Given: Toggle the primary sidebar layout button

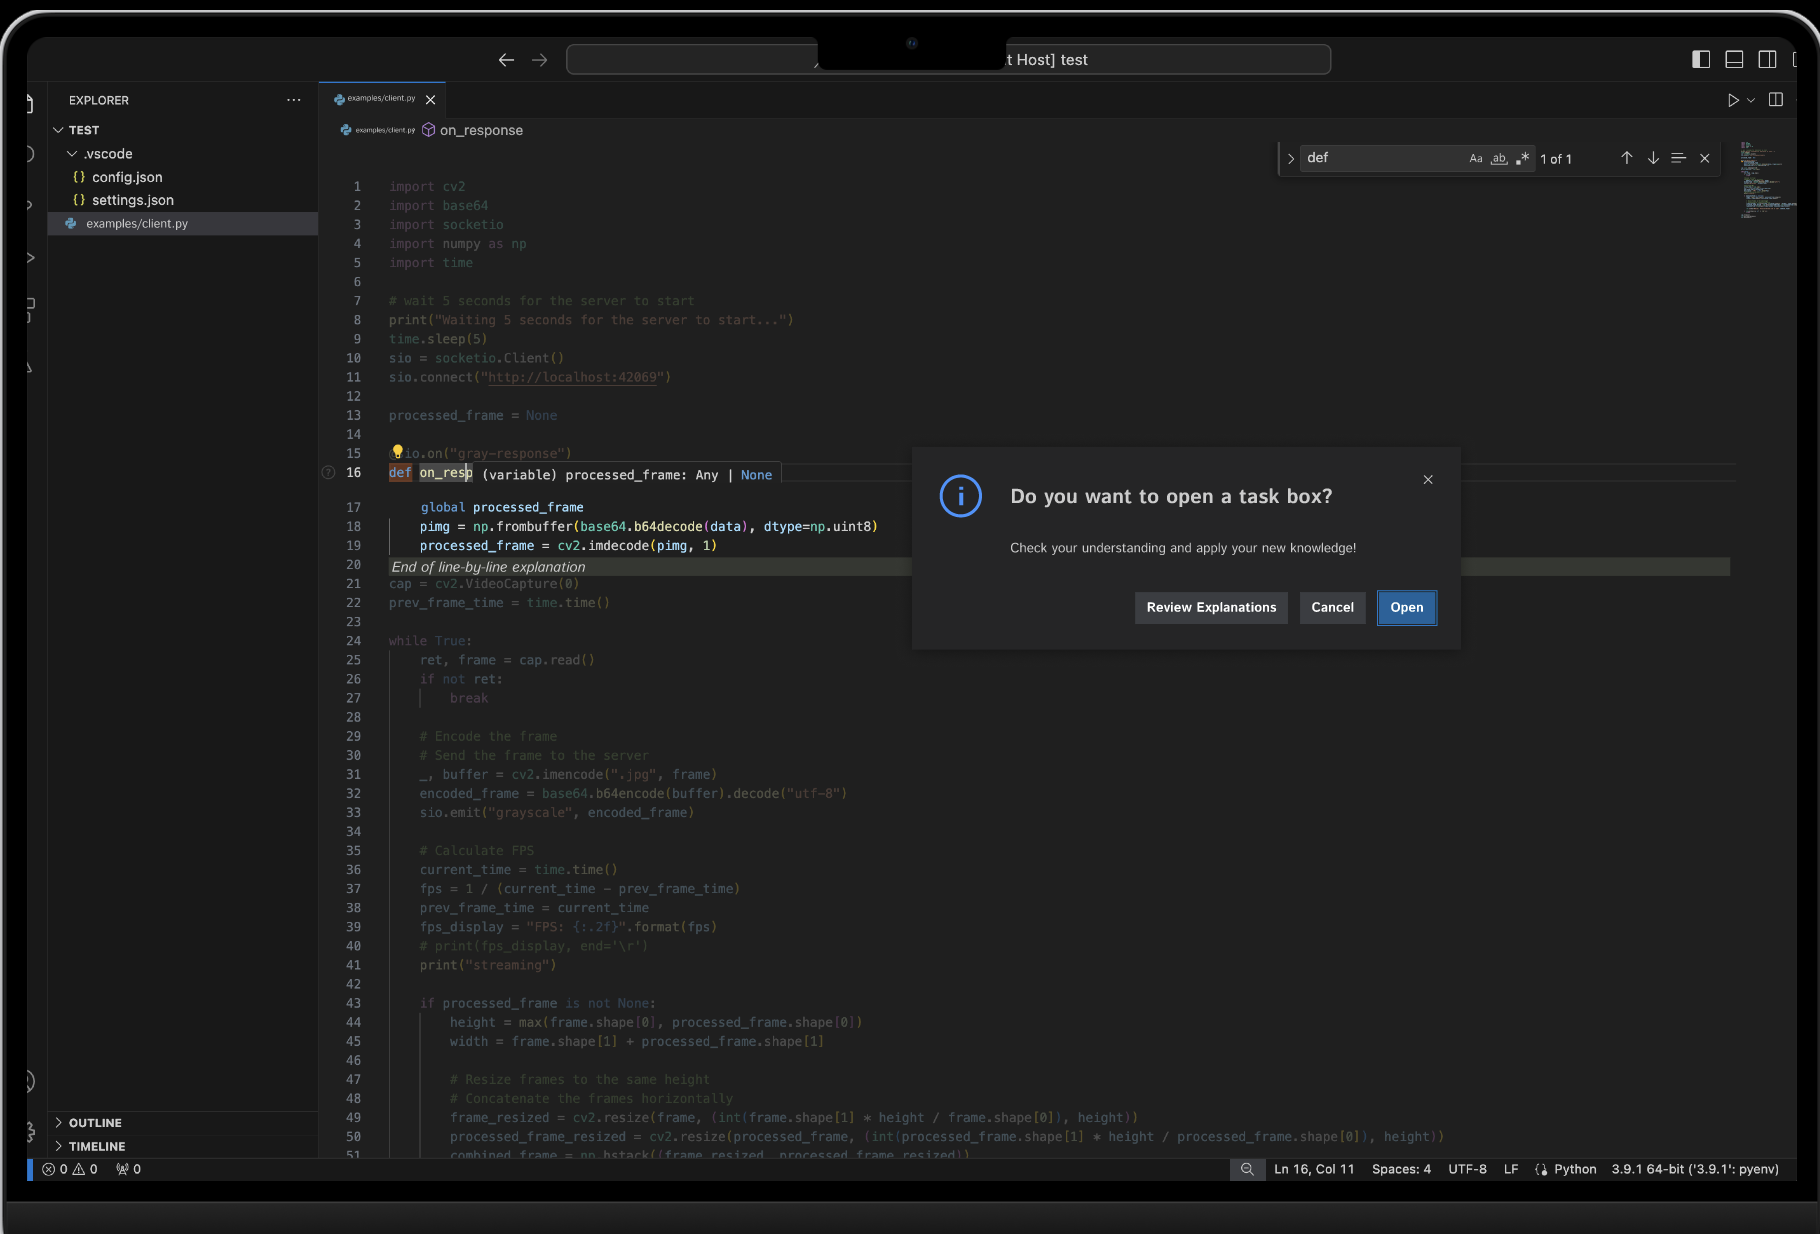Looking at the screenshot, I should pyautogui.click(x=1701, y=60).
